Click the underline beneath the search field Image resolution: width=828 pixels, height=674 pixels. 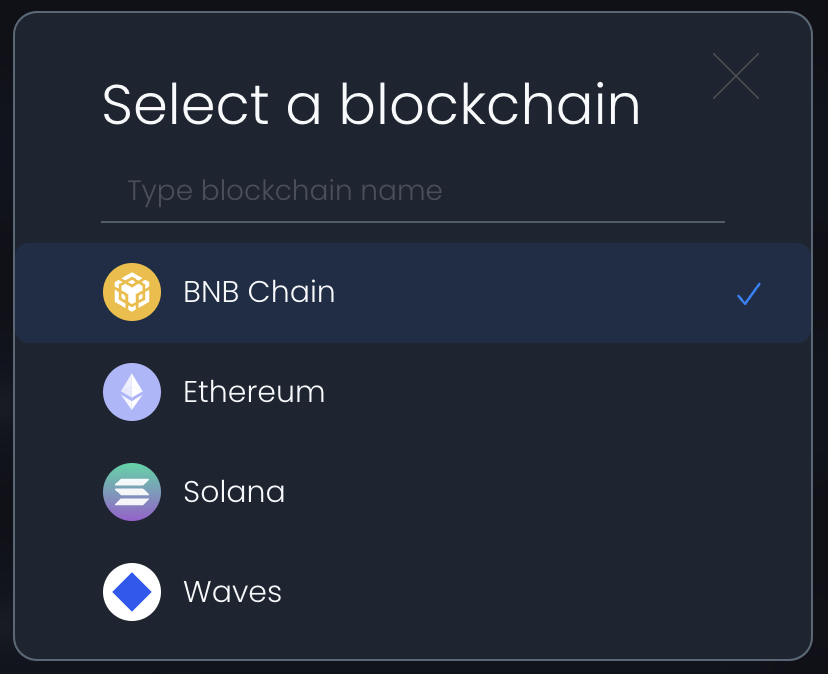tap(412, 221)
